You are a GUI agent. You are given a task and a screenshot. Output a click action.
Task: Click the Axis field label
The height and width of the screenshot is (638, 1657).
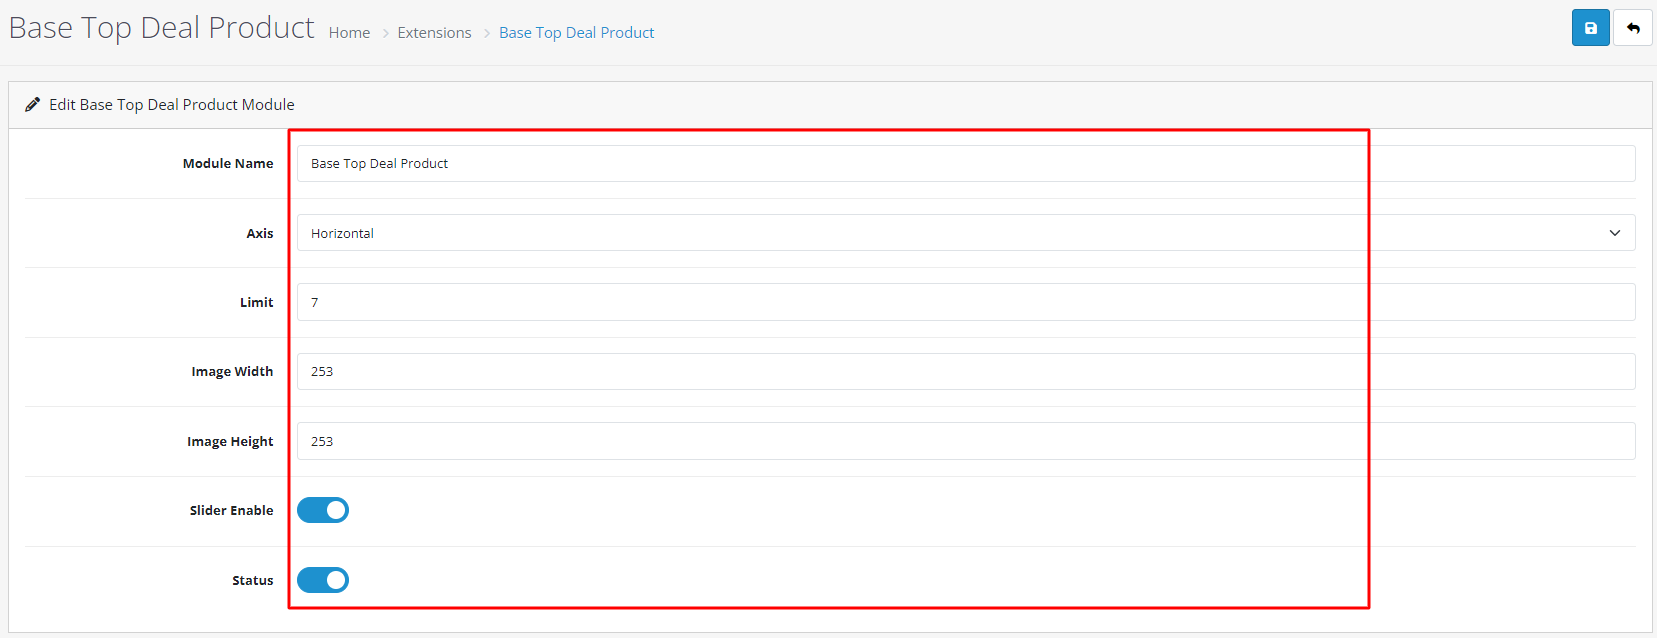(260, 233)
